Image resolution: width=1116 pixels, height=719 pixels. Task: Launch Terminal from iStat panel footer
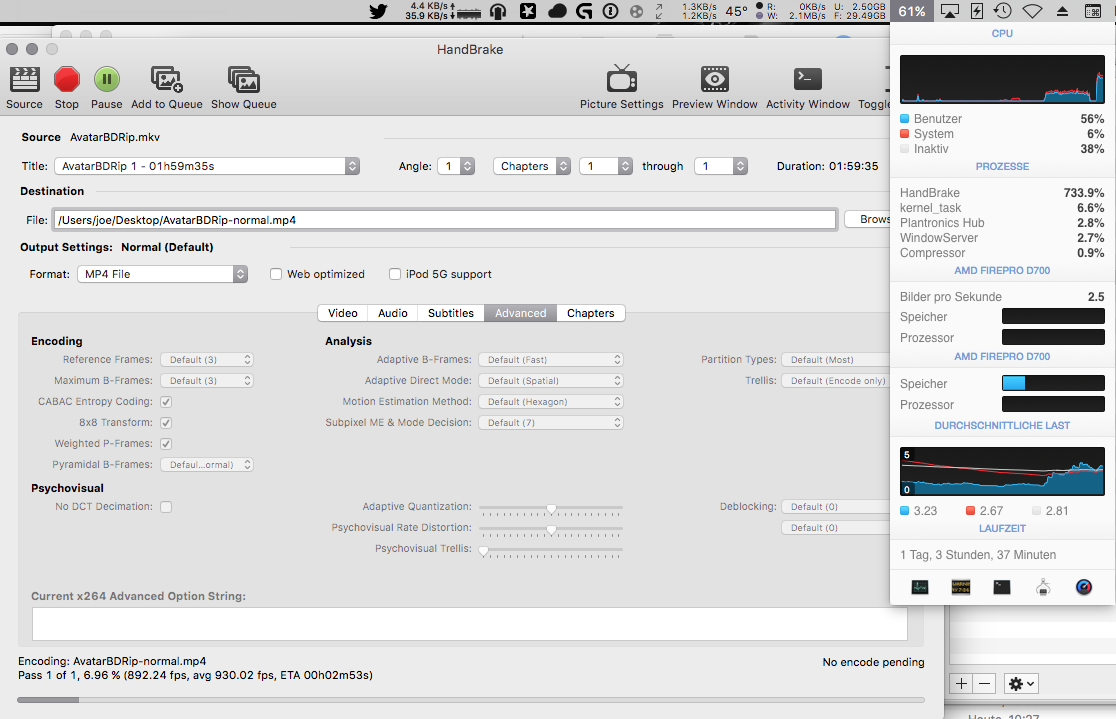point(1002,587)
